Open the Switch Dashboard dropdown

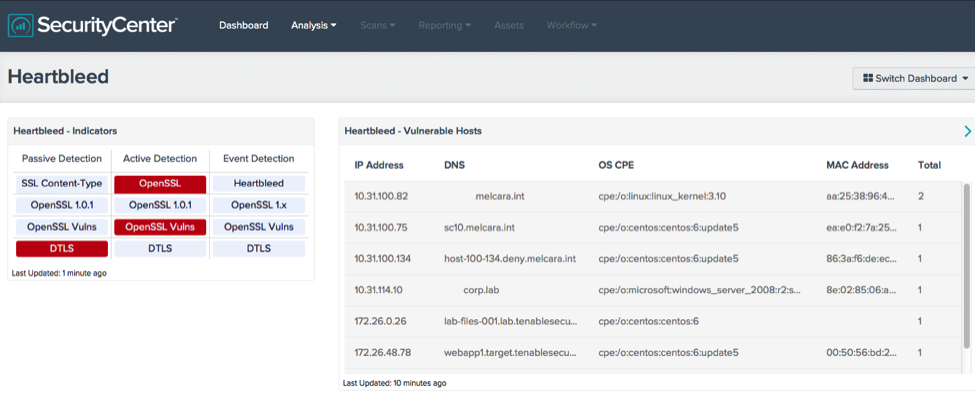pos(915,78)
